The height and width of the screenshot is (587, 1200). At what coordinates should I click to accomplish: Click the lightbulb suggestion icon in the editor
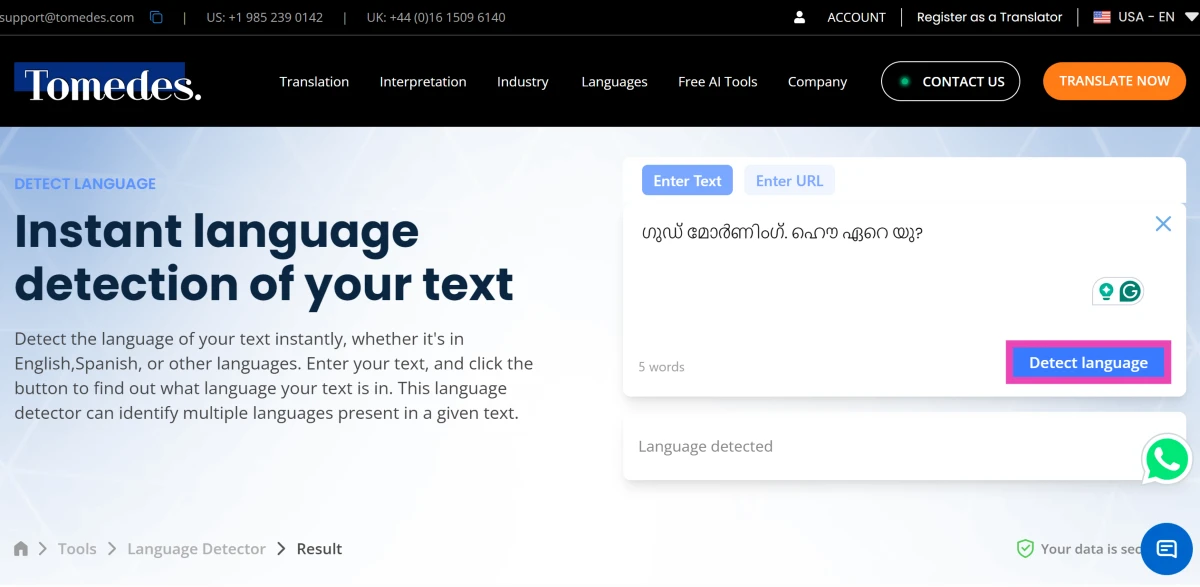tap(1104, 291)
